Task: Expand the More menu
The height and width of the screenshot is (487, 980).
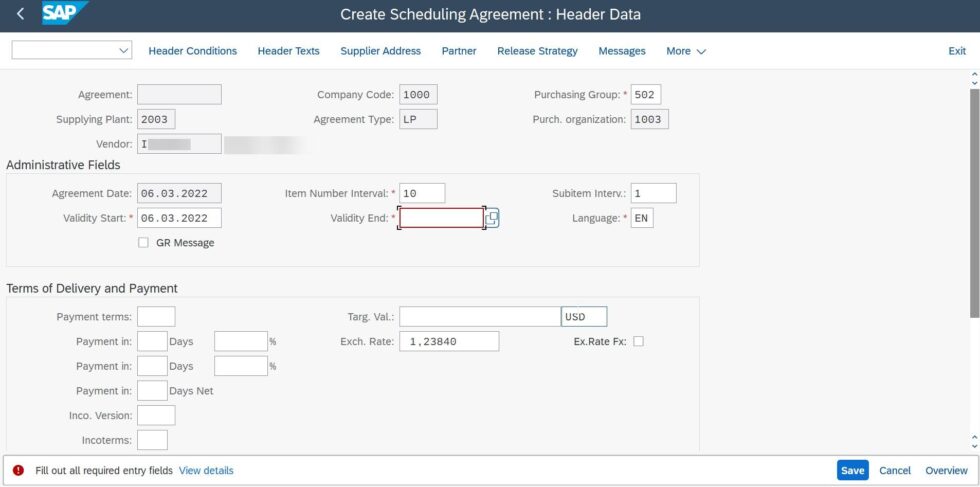Action: coord(686,51)
